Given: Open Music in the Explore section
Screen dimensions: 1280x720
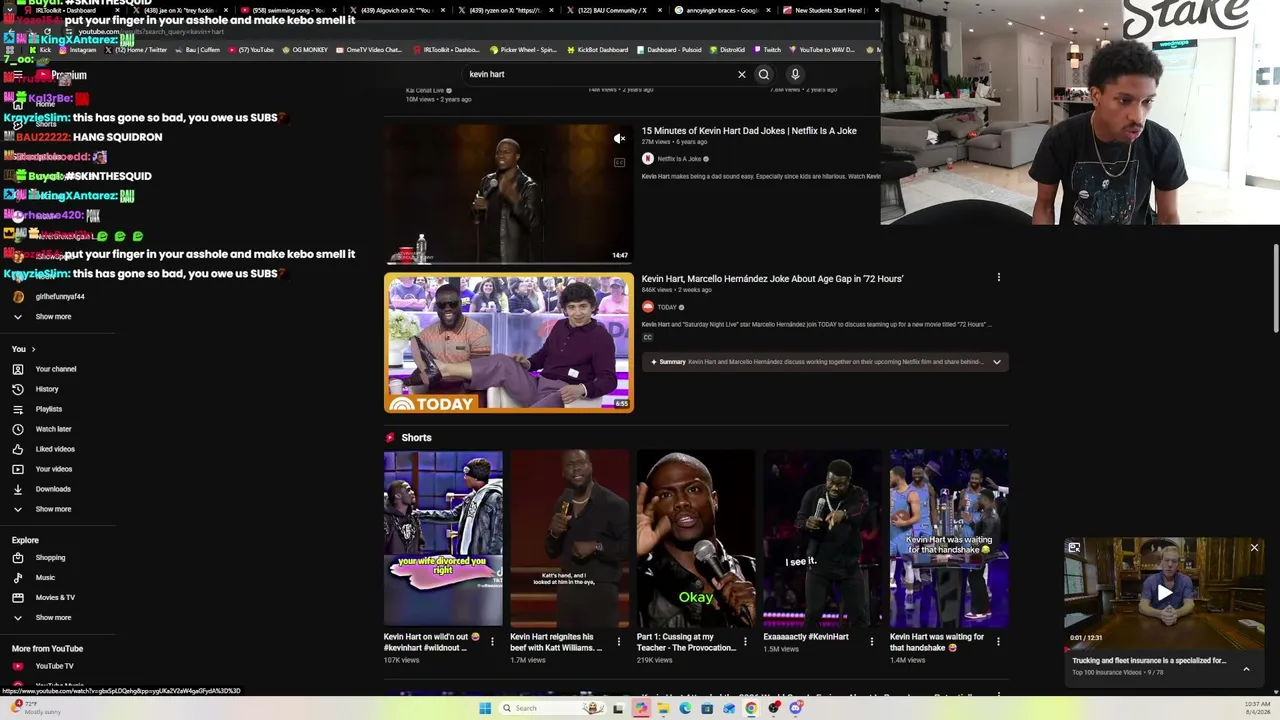Looking at the screenshot, I should pos(45,578).
